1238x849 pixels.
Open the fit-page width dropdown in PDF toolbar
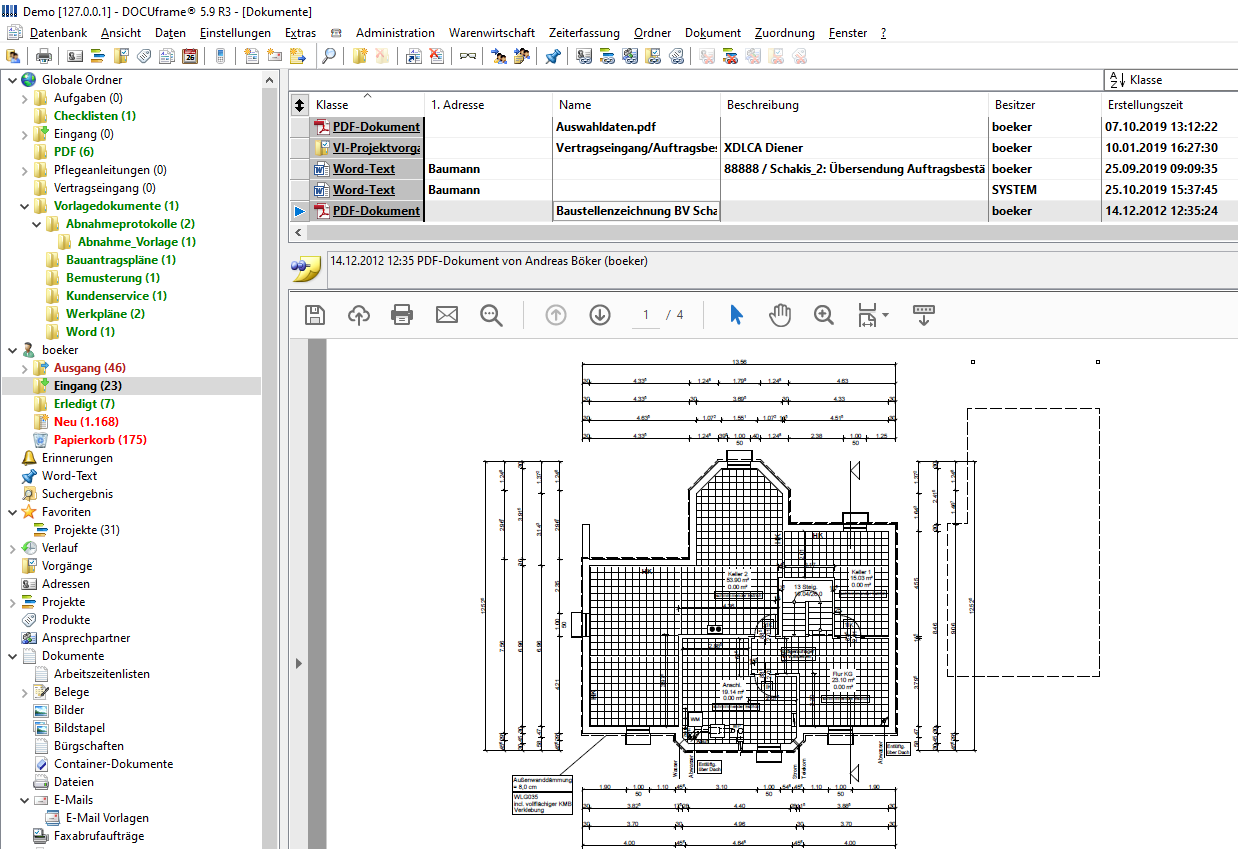(873, 316)
